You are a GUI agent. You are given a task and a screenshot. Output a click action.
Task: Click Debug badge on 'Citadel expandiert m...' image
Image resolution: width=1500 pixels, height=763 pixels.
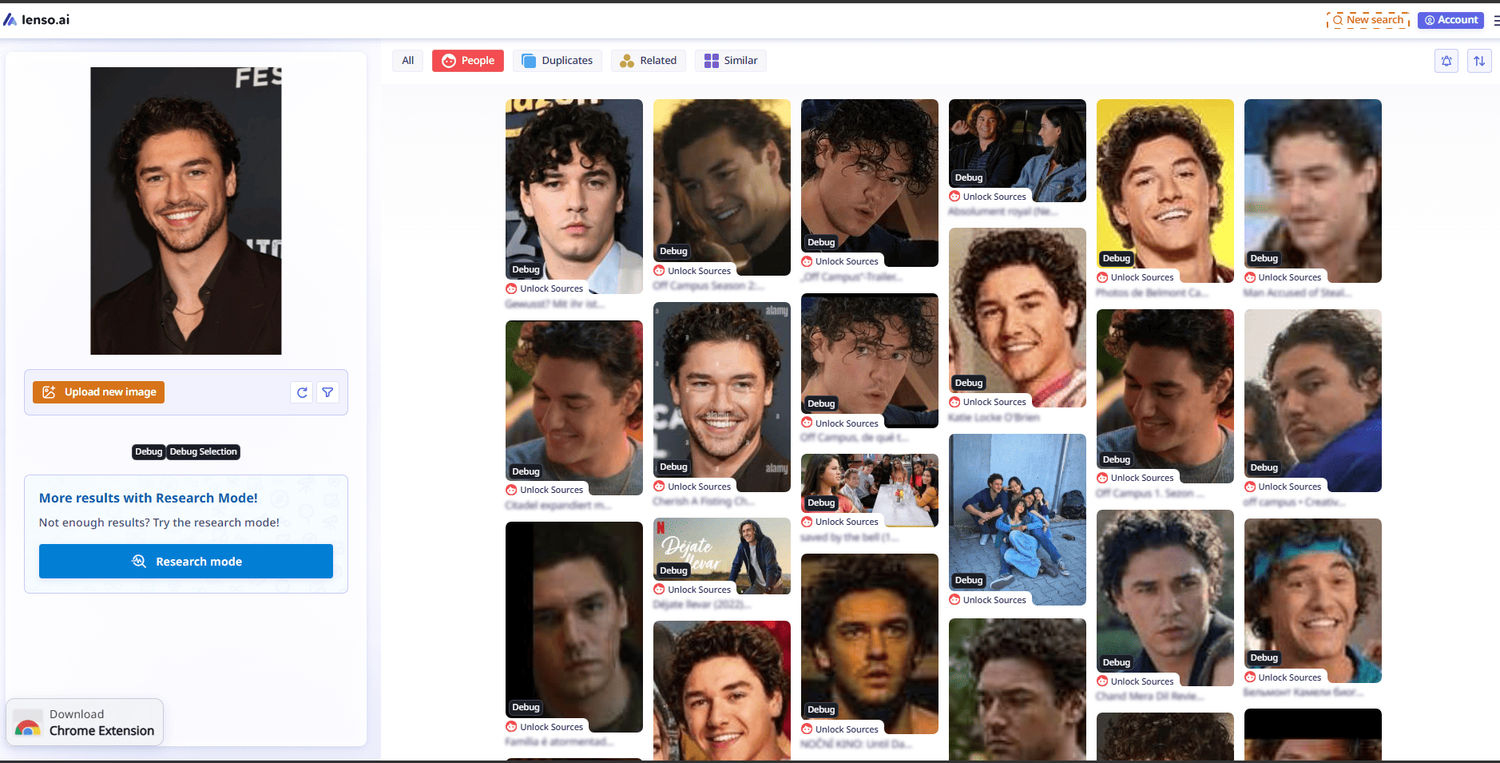[526, 472]
